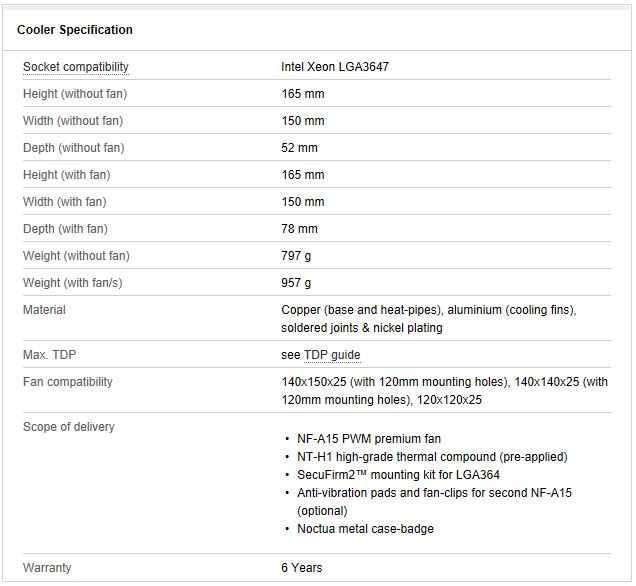
Task: Select the Noctua metal case-badge item
Action: tap(365, 529)
